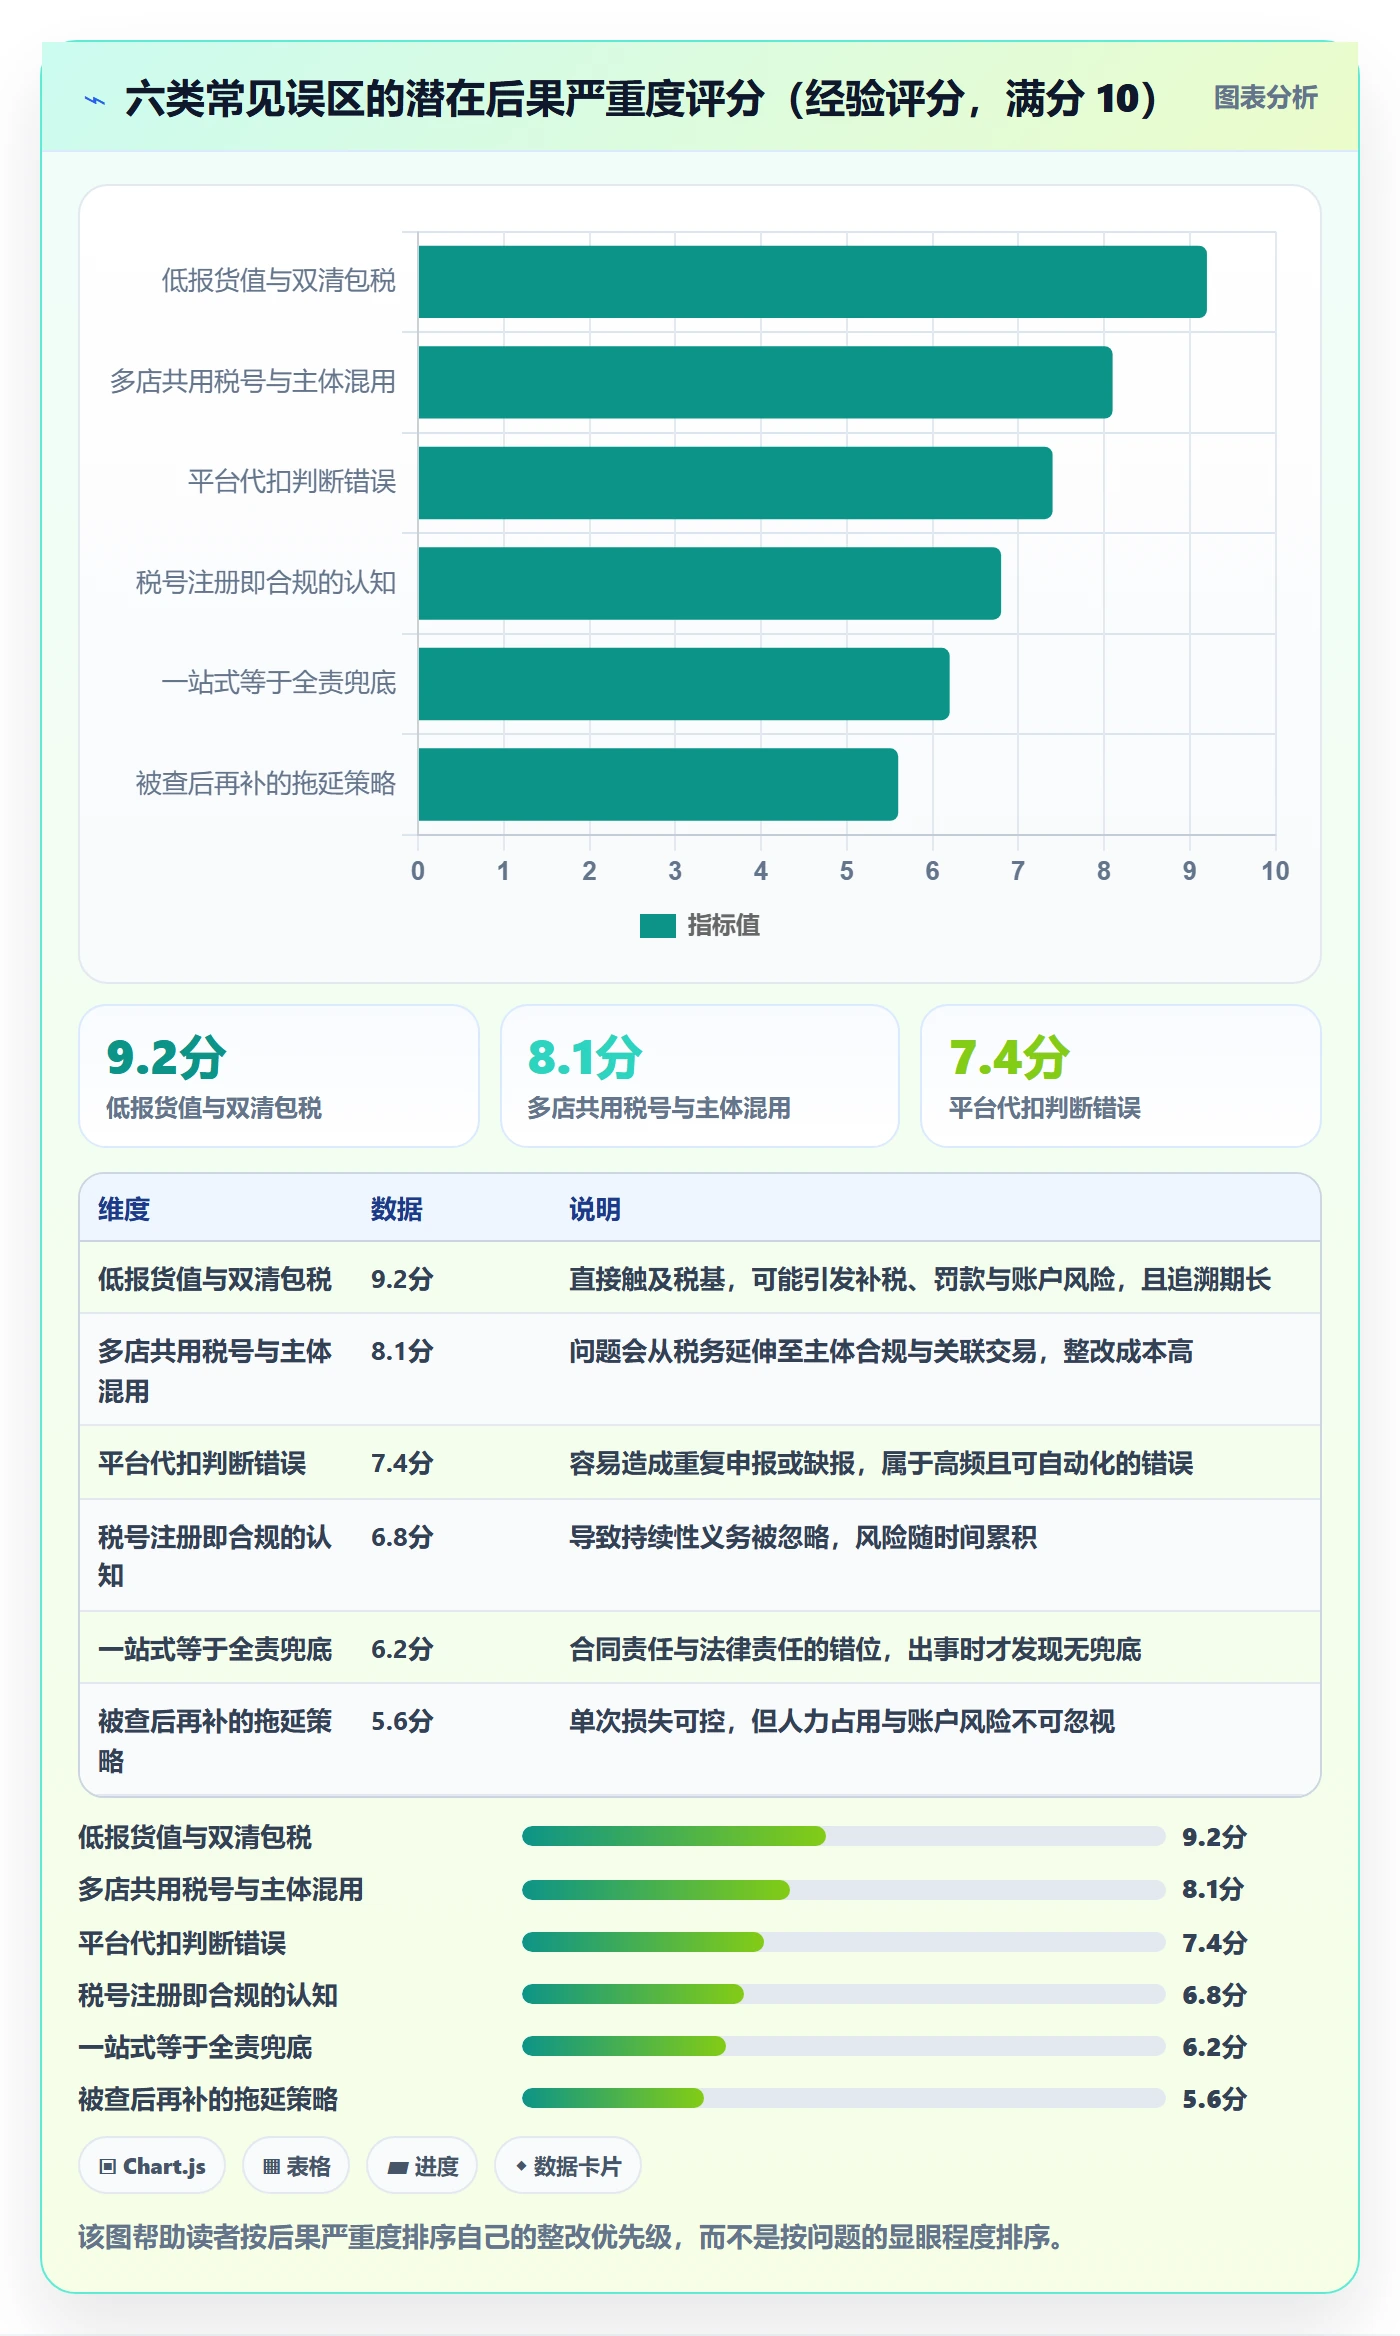This screenshot has width=1400, height=2336.
Task: Select description 问题会从税务延伸至主体合规与关联交易
Action: pos(881,1351)
